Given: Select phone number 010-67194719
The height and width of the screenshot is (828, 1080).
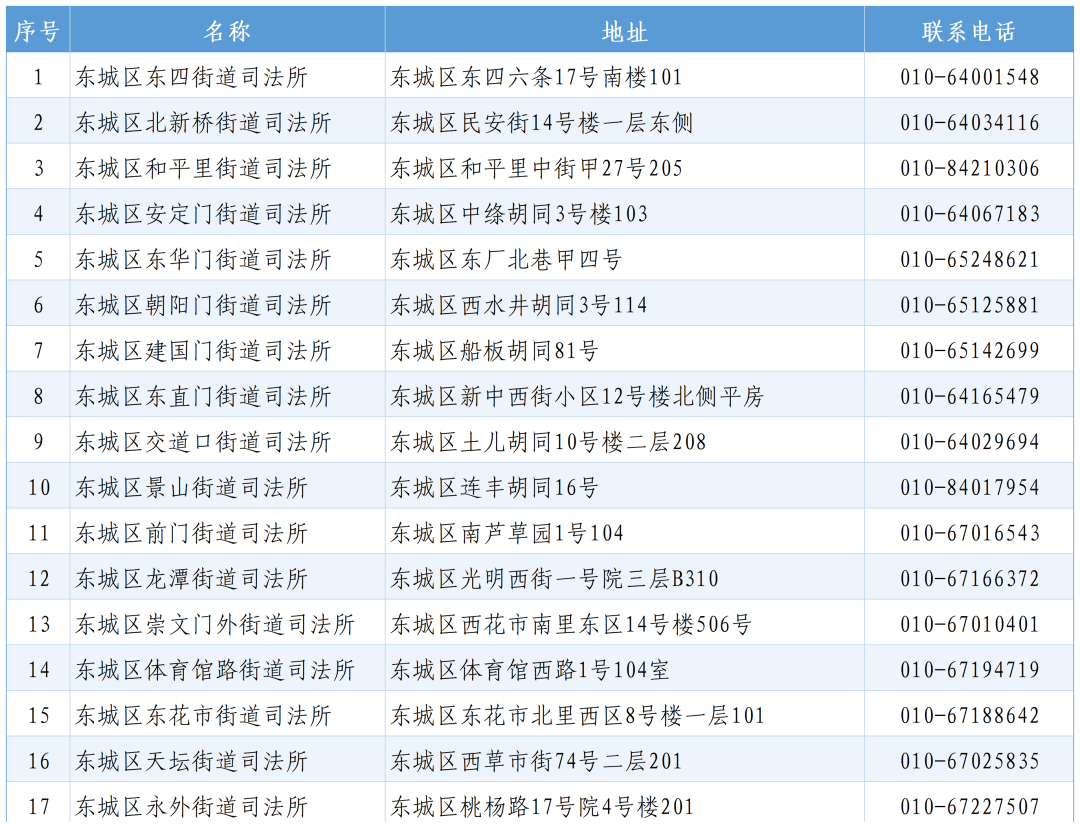Looking at the screenshot, I should [969, 670].
